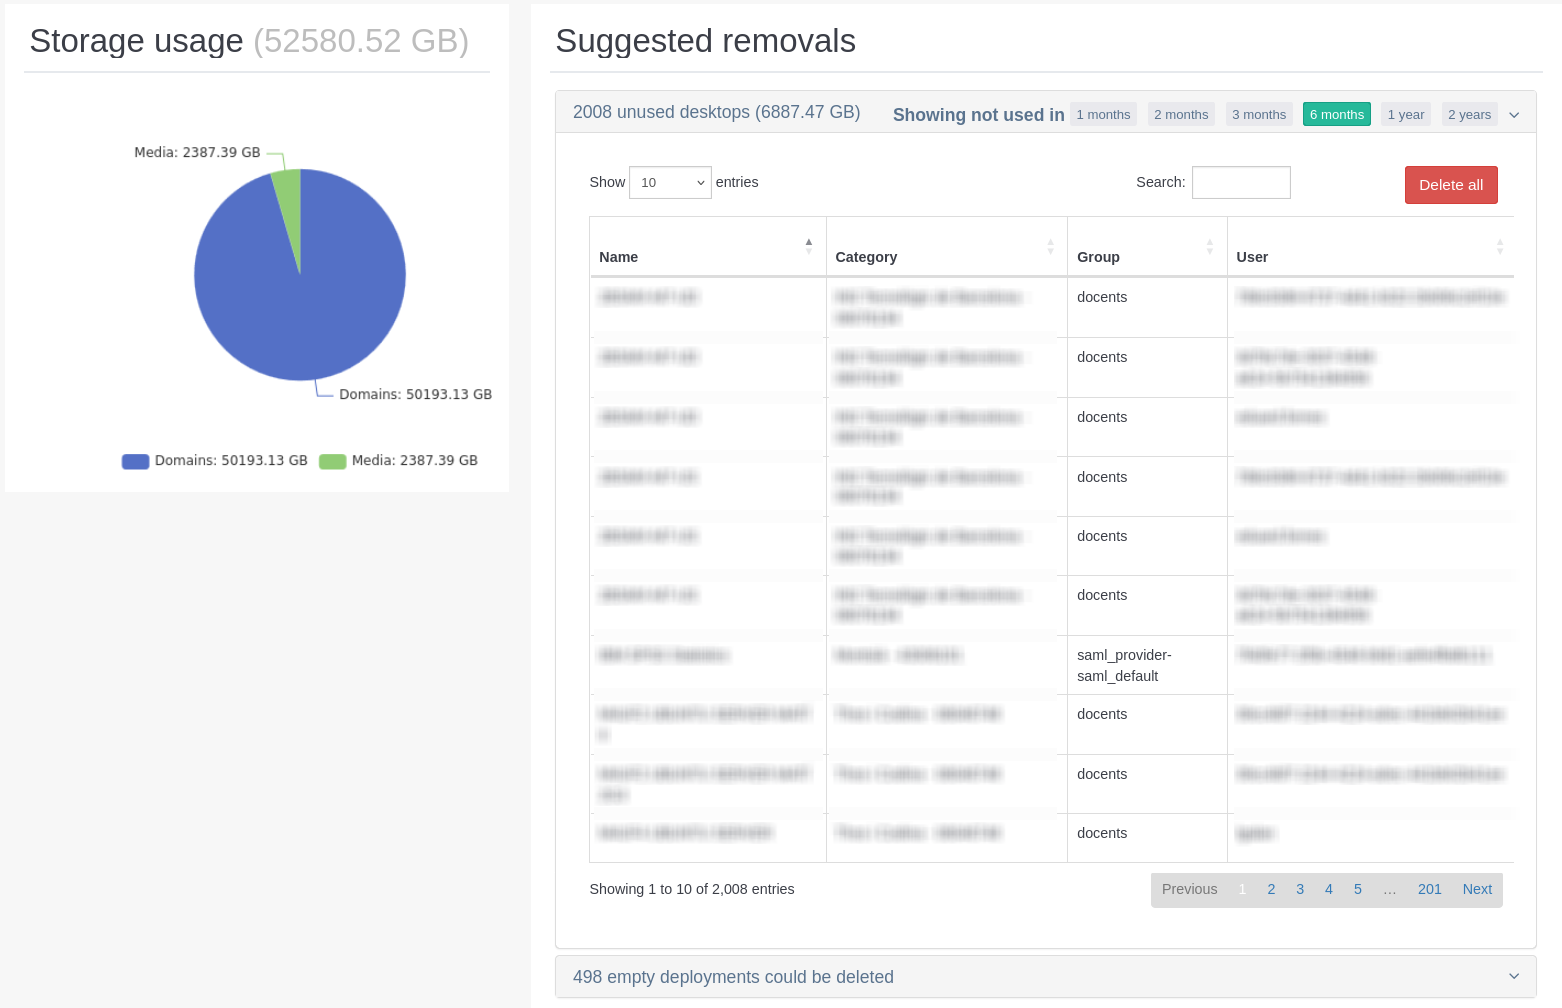1562x1008 pixels.
Task: Open the Show entries count dropdown
Action: pyautogui.click(x=670, y=182)
